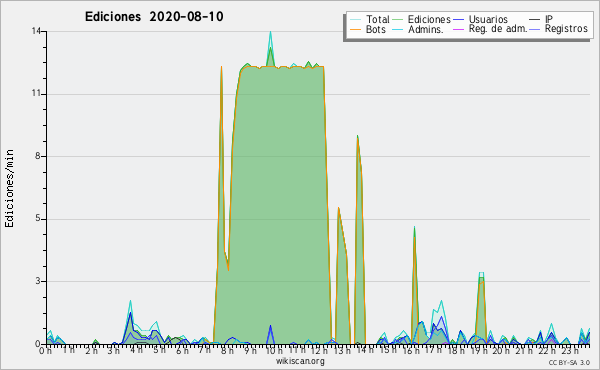Click the 'CC BY-SA 3.0' license text
This screenshot has height=370, width=600.
[x=569, y=362]
